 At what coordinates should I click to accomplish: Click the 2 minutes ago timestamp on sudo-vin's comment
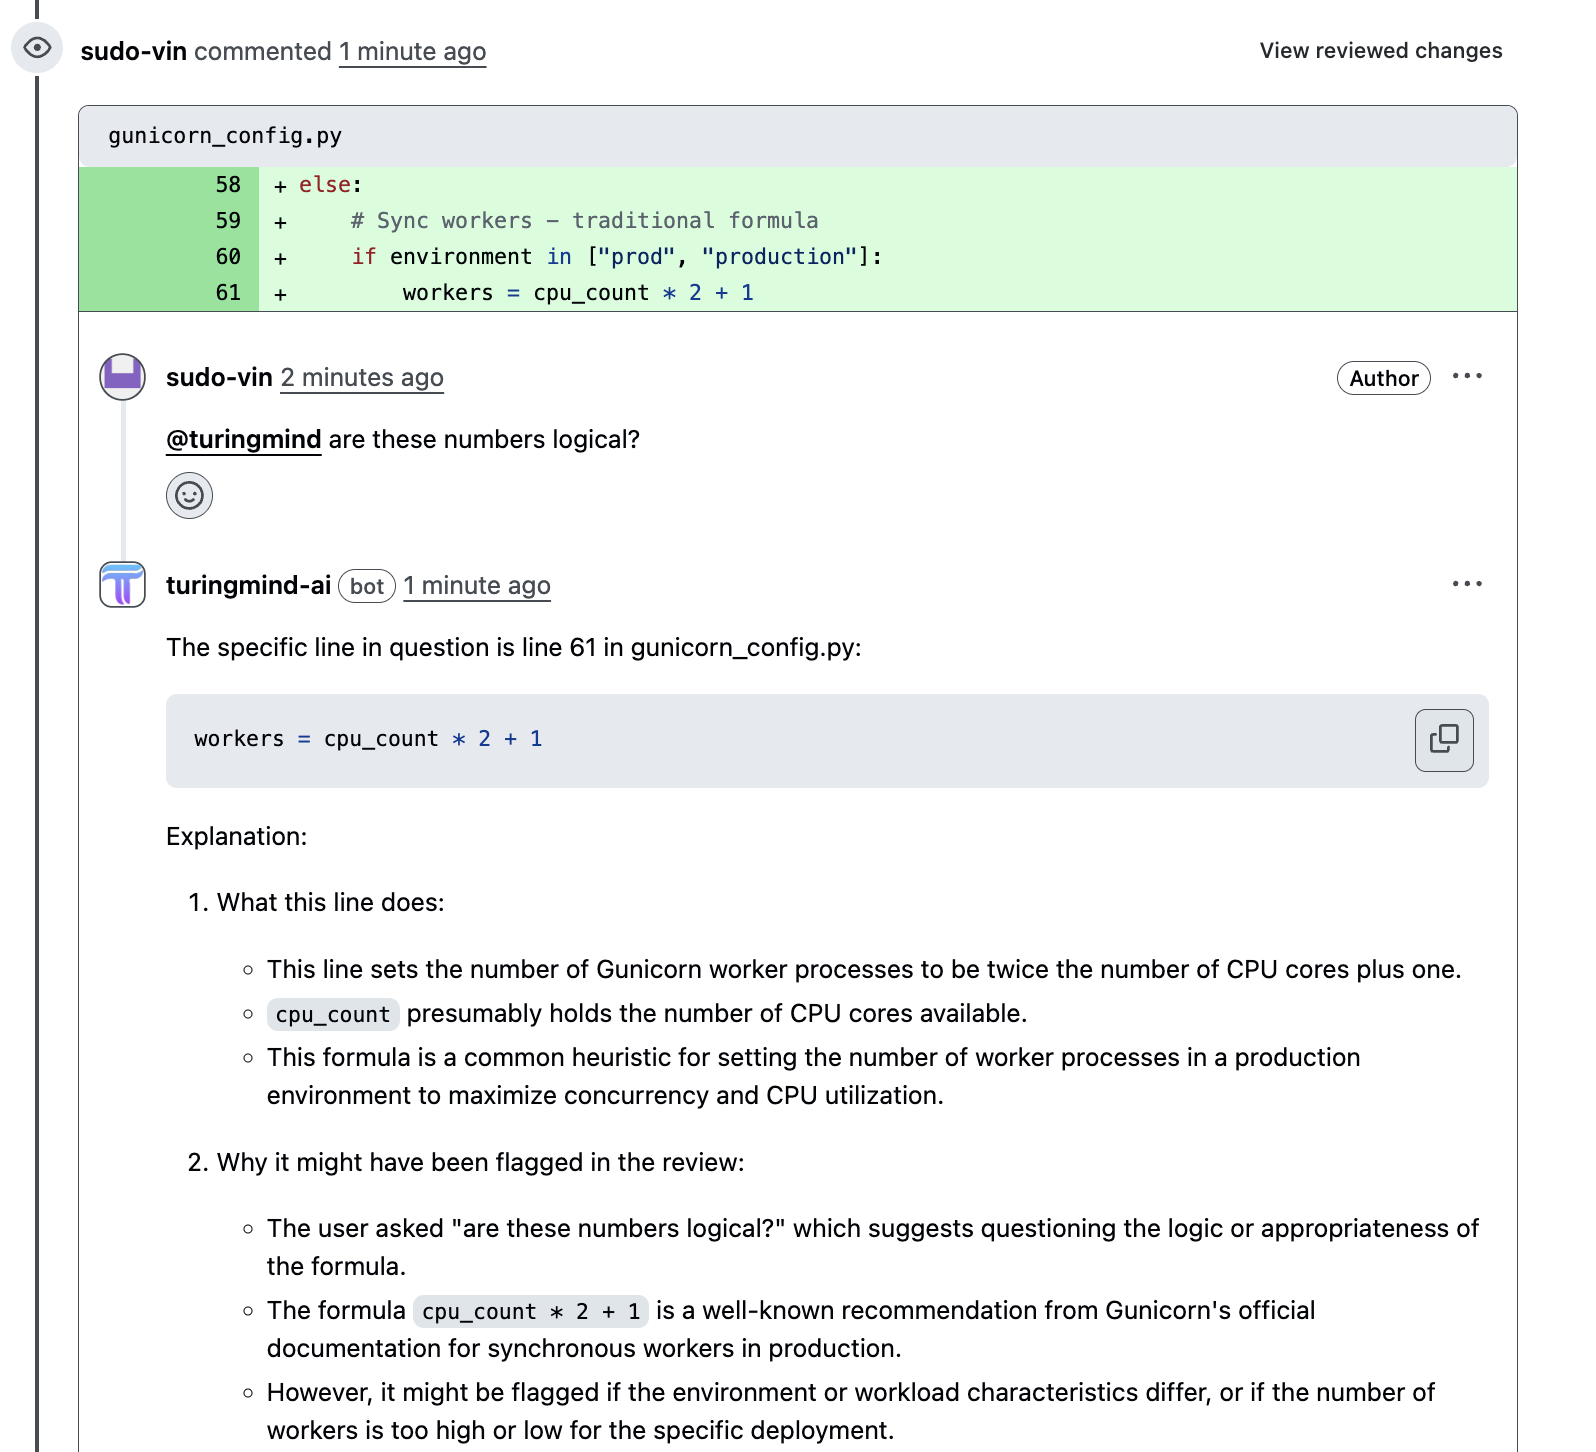[362, 378]
